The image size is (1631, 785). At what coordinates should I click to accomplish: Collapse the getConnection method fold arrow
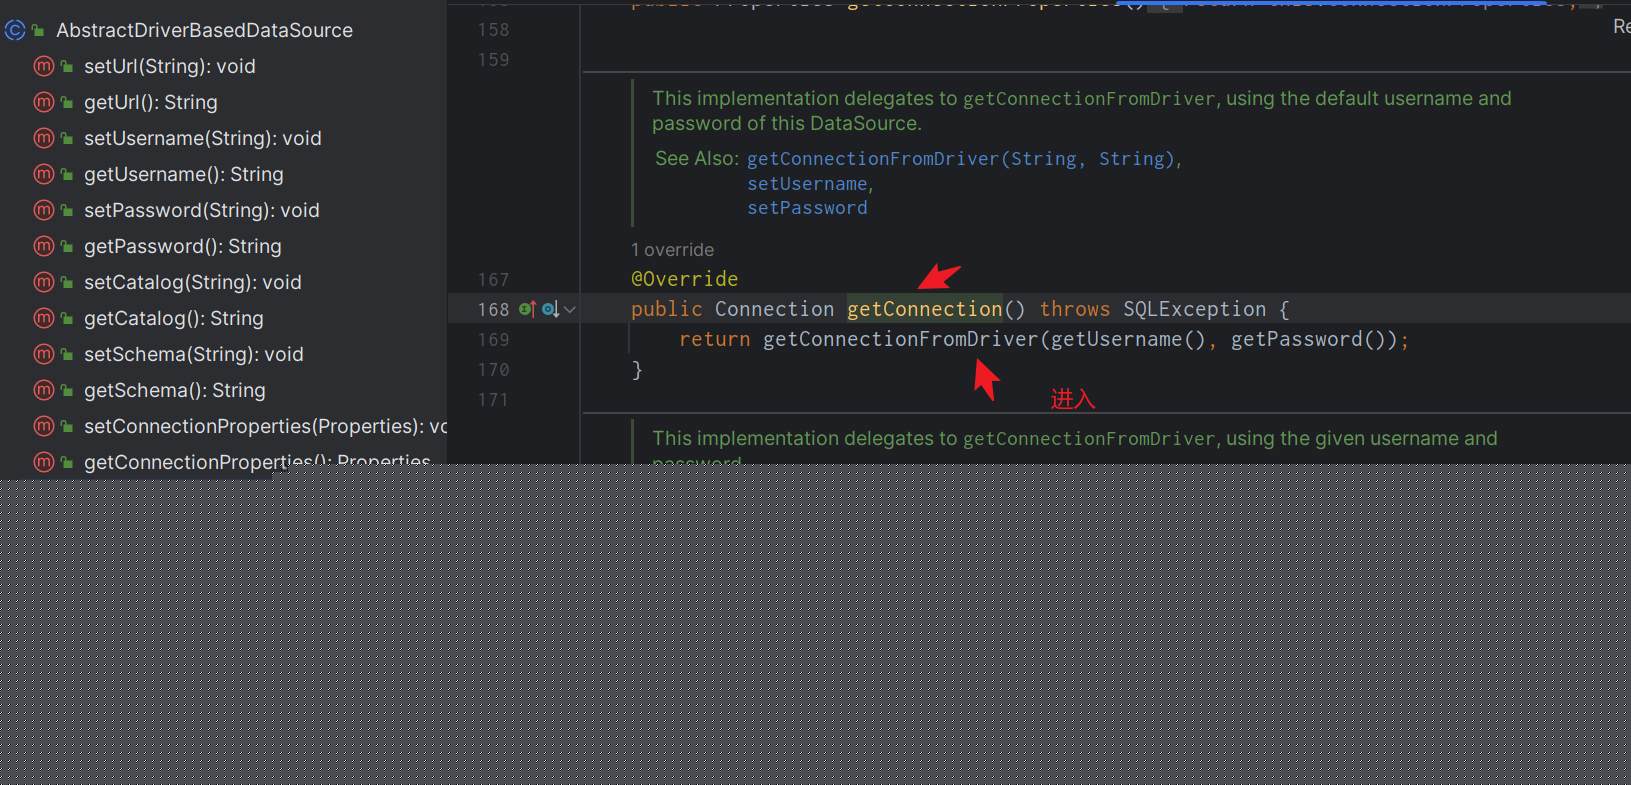point(570,310)
